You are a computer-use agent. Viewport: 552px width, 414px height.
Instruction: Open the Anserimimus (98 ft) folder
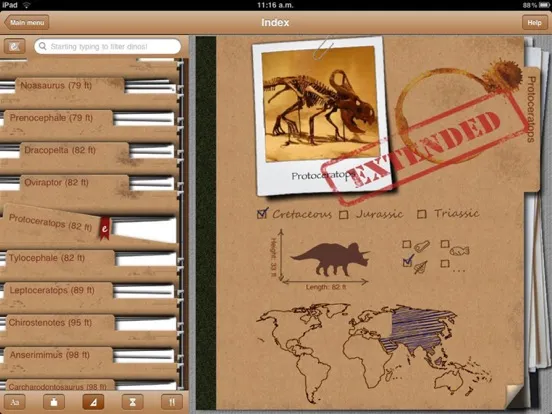[58, 355]
